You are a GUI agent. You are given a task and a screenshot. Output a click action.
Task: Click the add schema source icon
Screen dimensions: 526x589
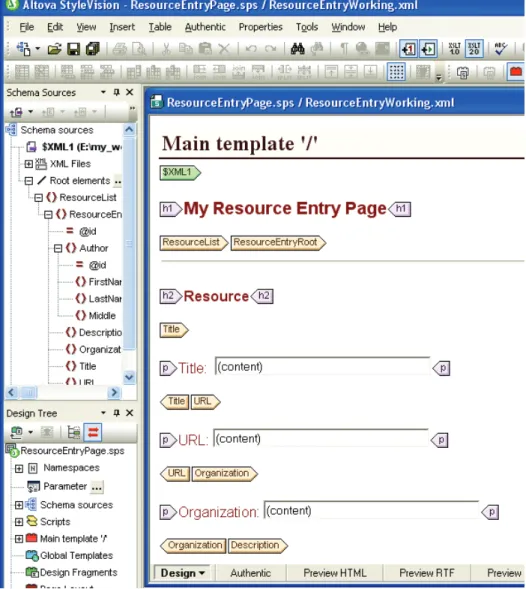point(16,112)
